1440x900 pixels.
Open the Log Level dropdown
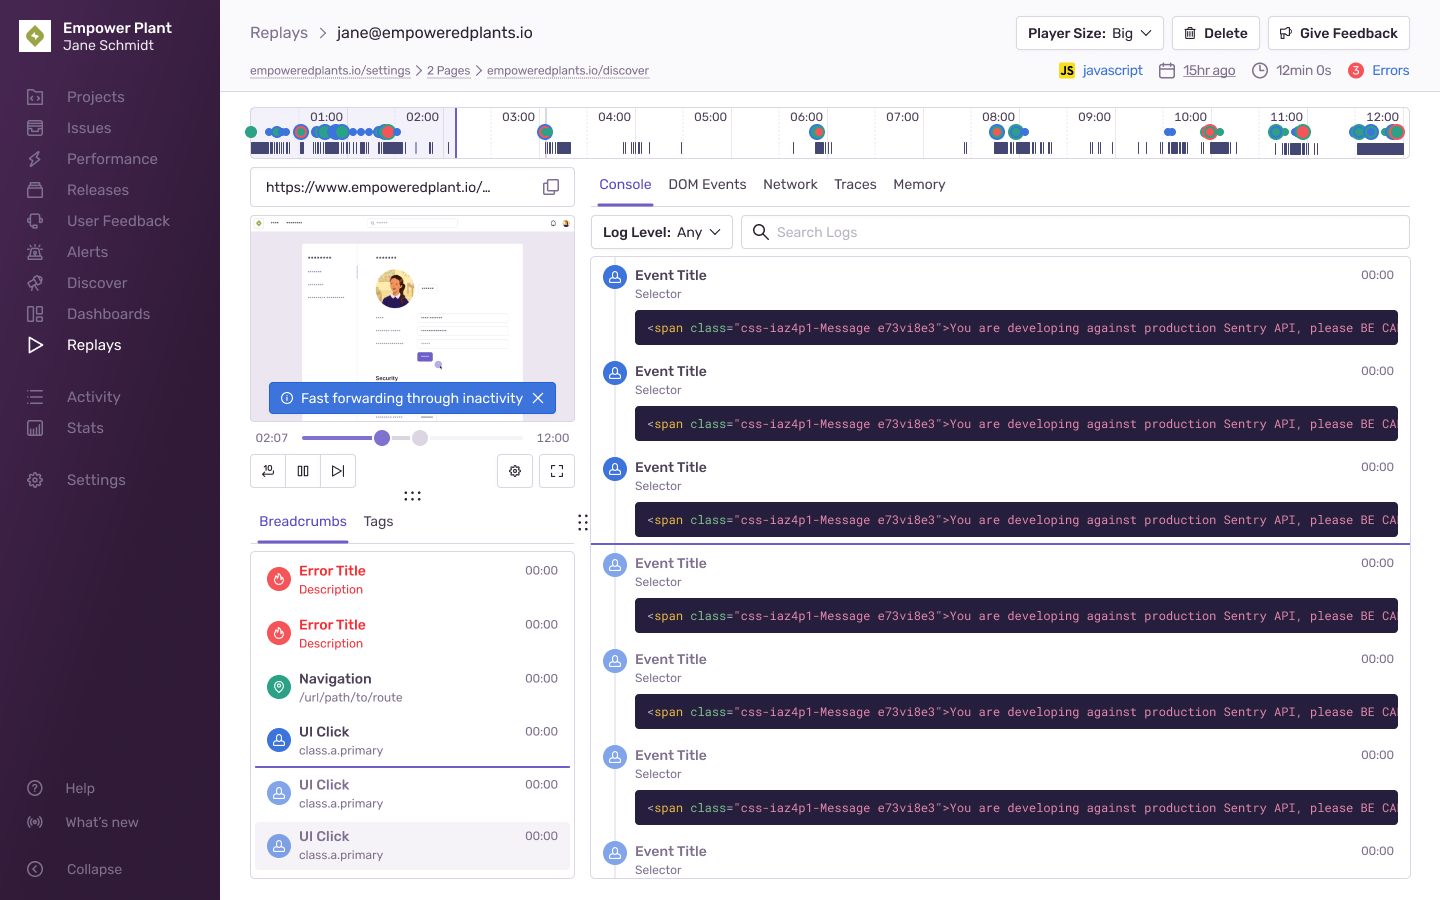point(662,232)
